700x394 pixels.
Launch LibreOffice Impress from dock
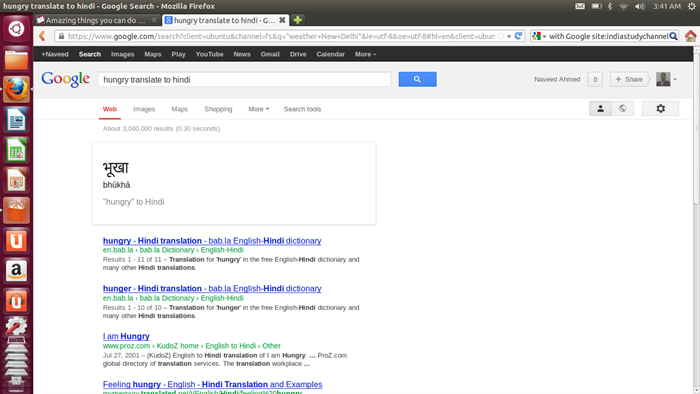click(17, 180)
